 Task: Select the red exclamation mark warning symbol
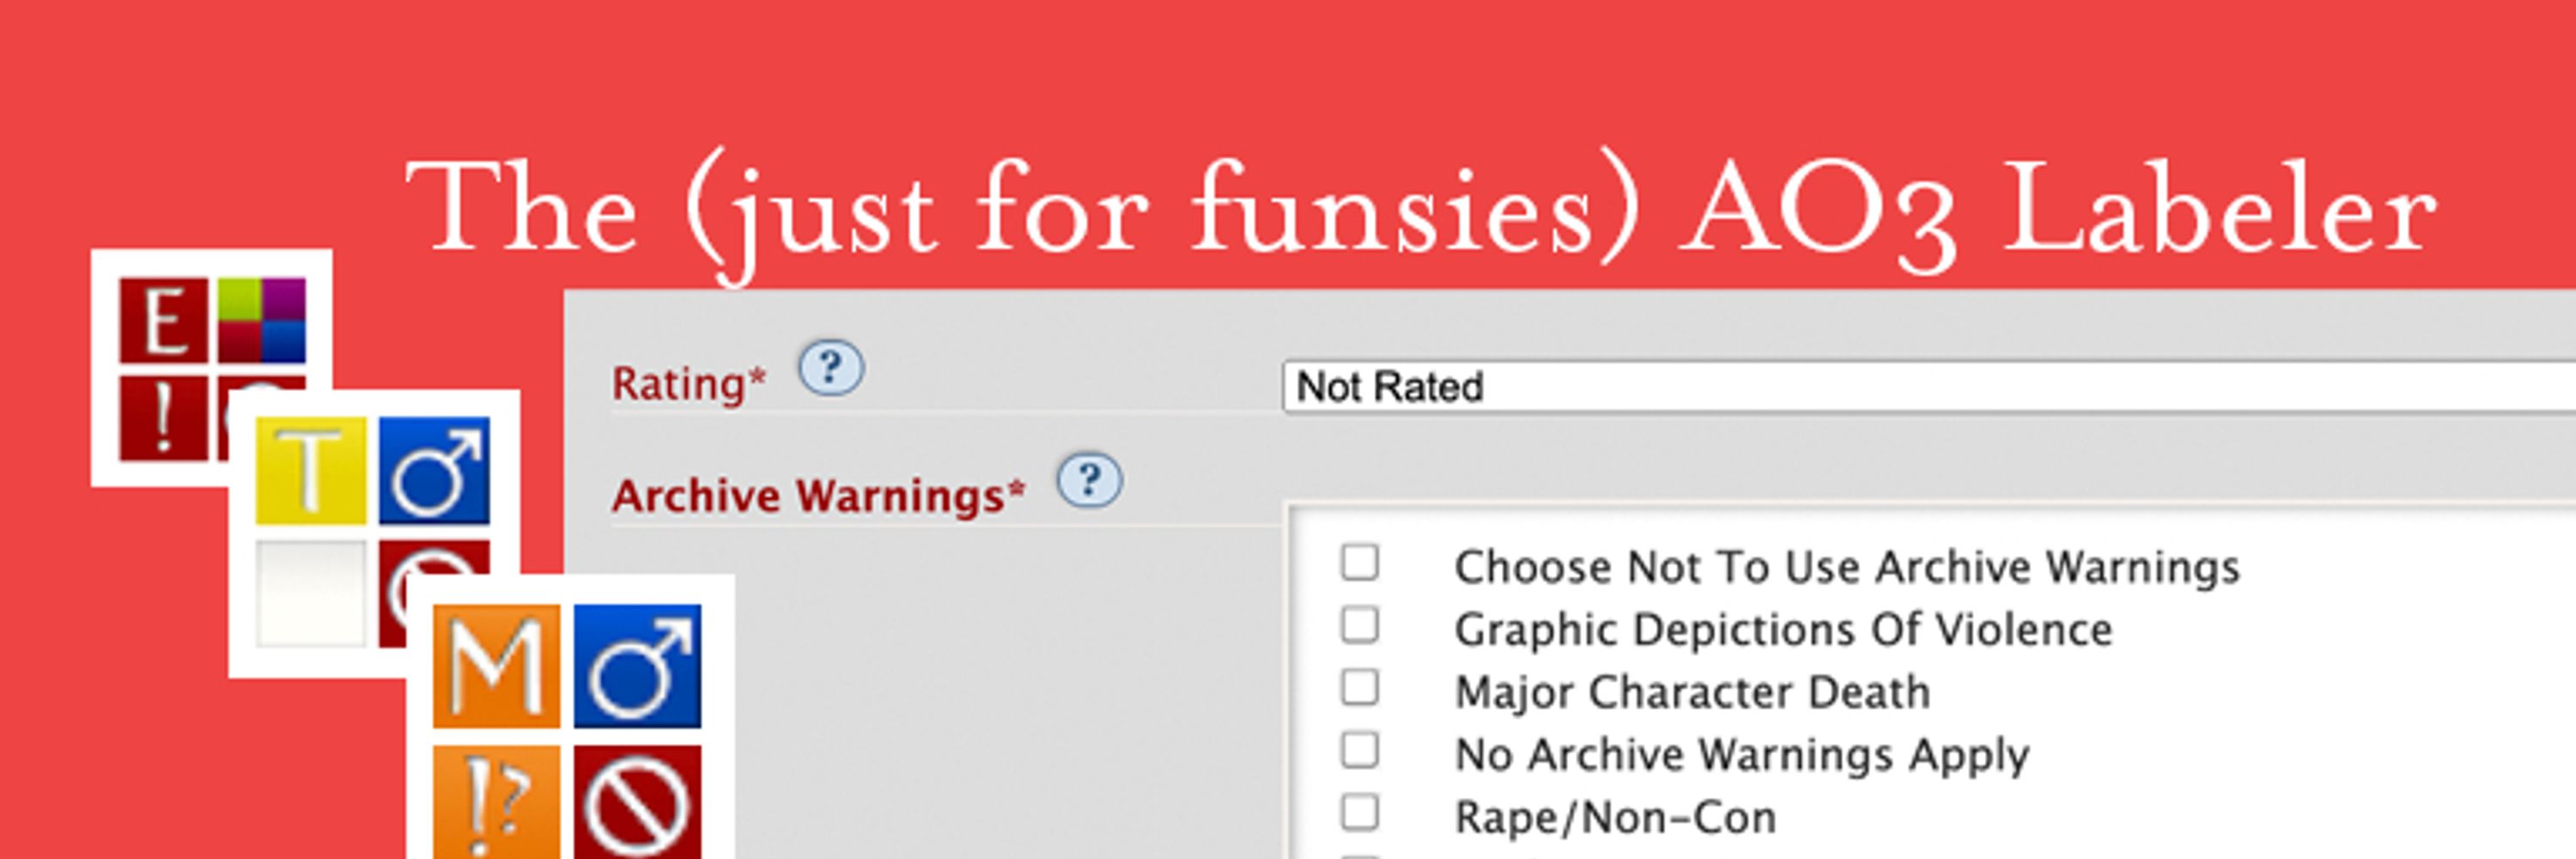(164, 418)
